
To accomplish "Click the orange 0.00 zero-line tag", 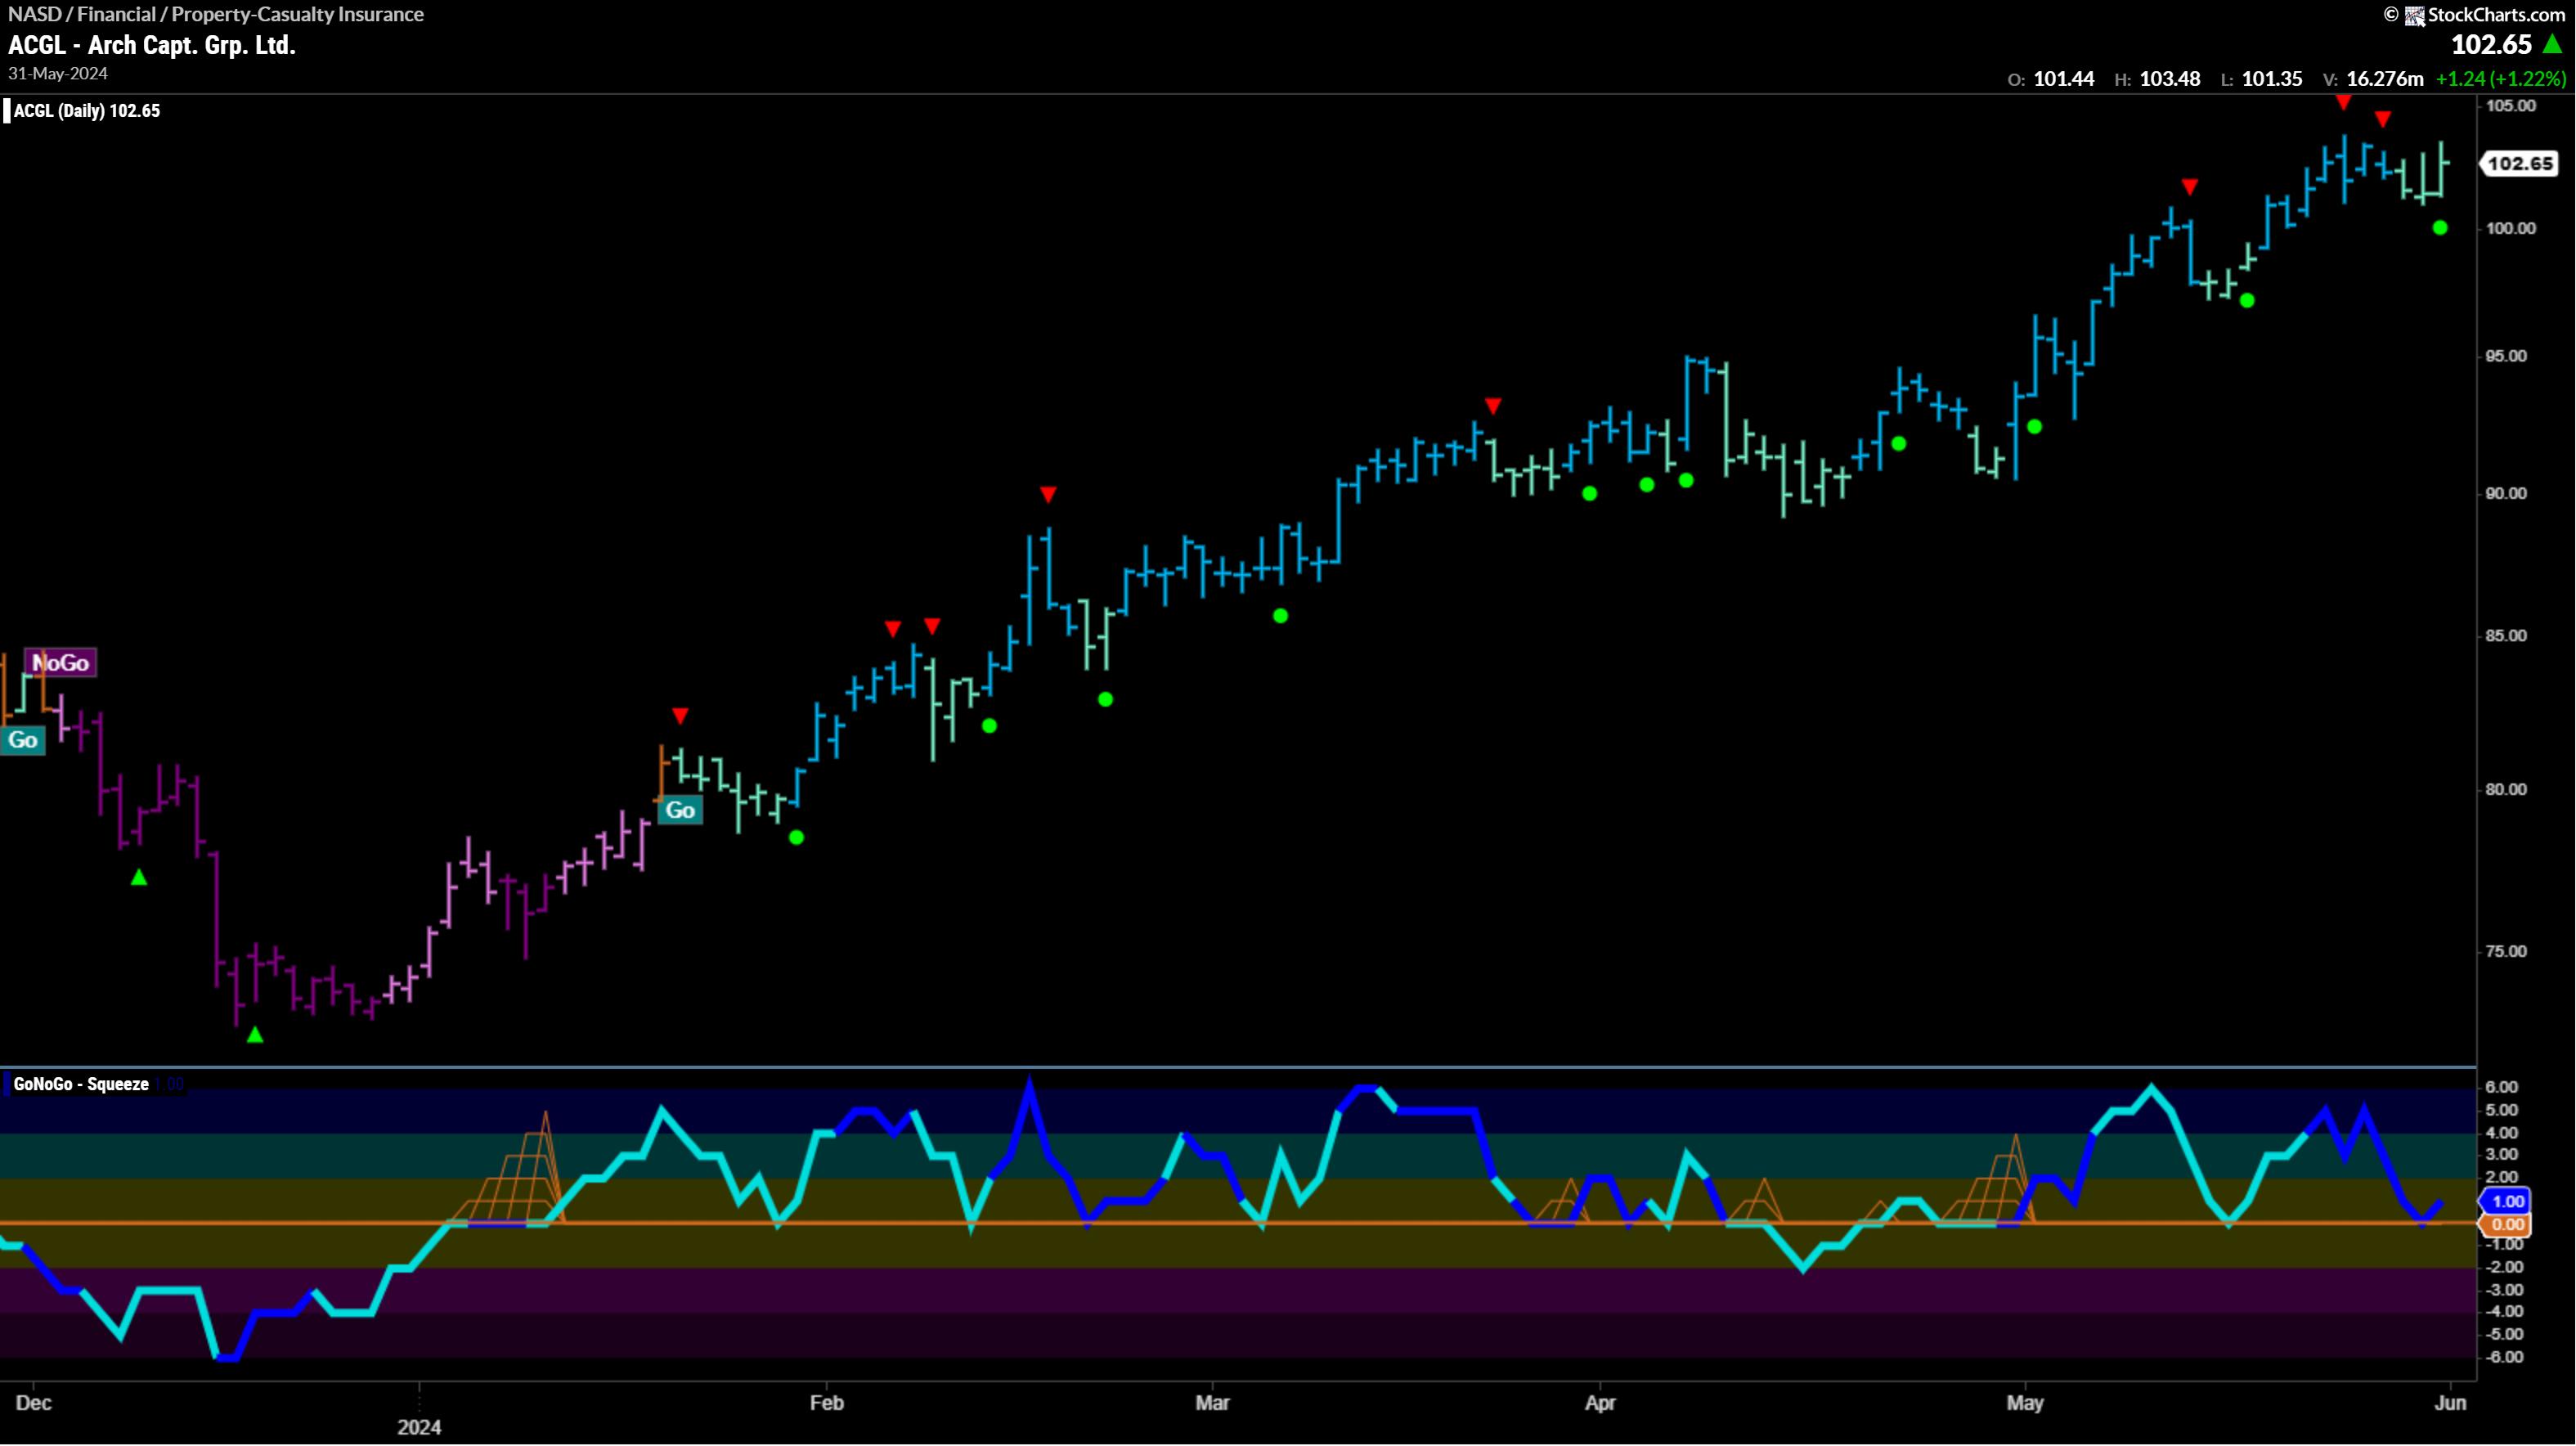I will point(2507,1224).
